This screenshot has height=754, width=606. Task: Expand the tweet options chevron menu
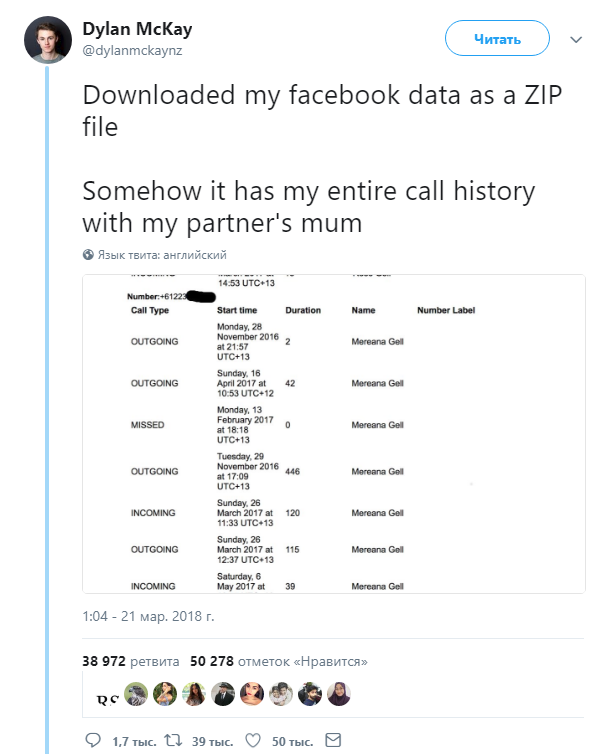[575, 40]
